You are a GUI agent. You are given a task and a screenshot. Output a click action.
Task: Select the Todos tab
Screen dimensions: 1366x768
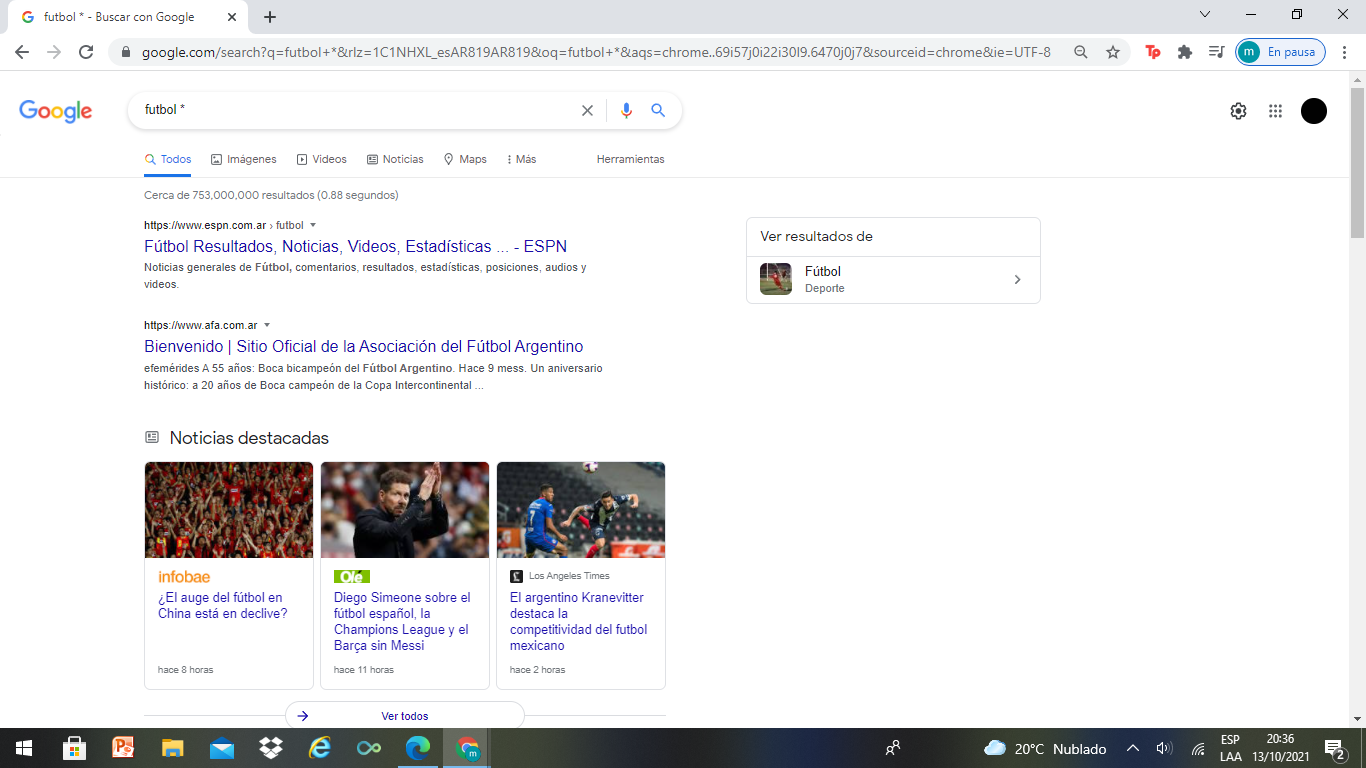coord(168,159)
